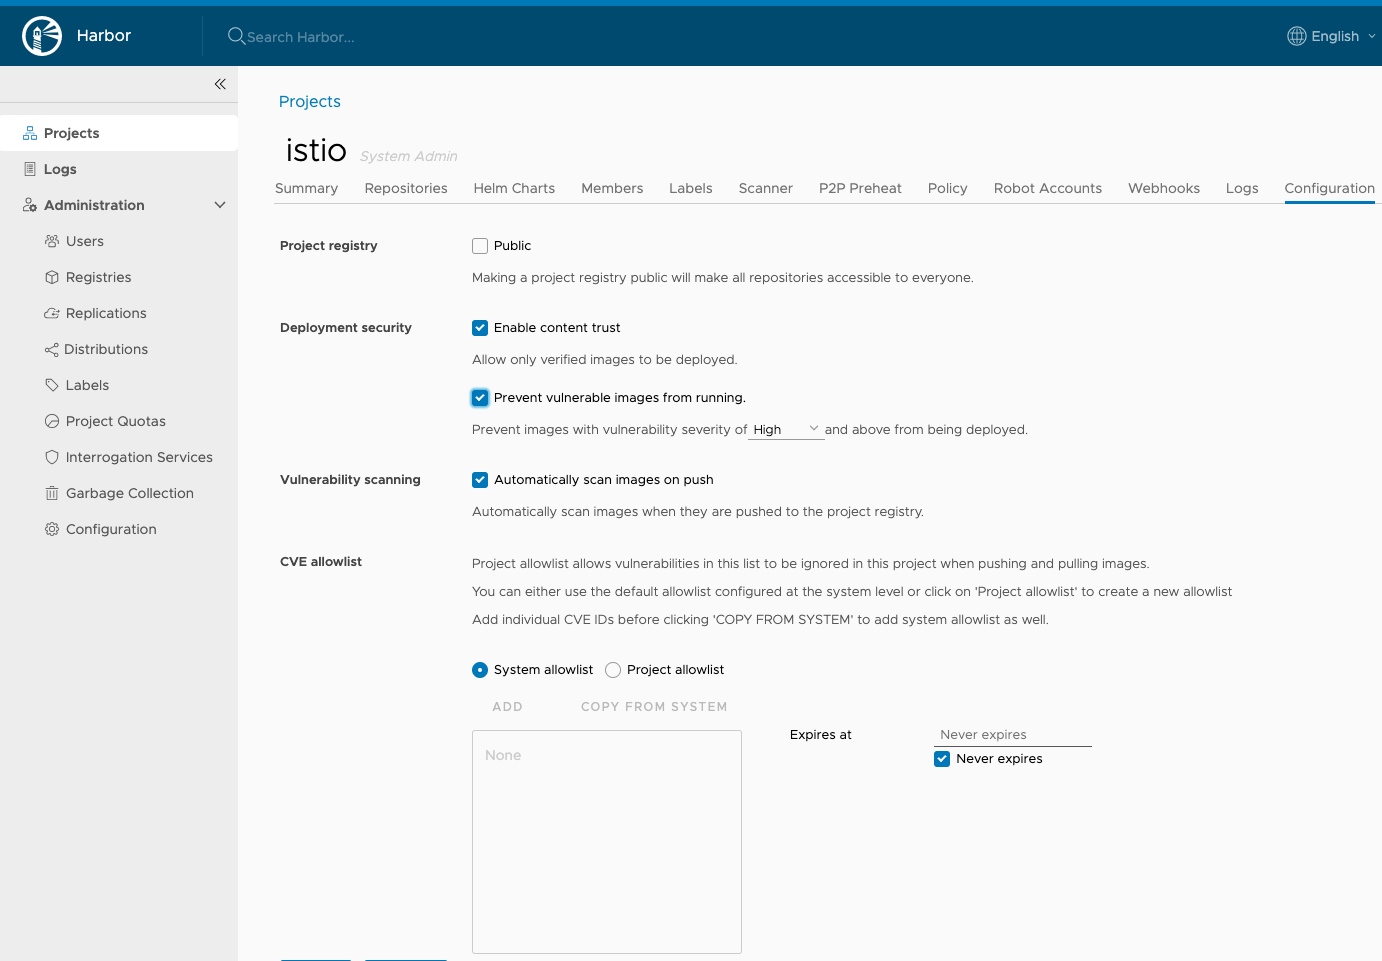Select the Project allowlist radio button
1382x961 pixels.
coord(613,670)
